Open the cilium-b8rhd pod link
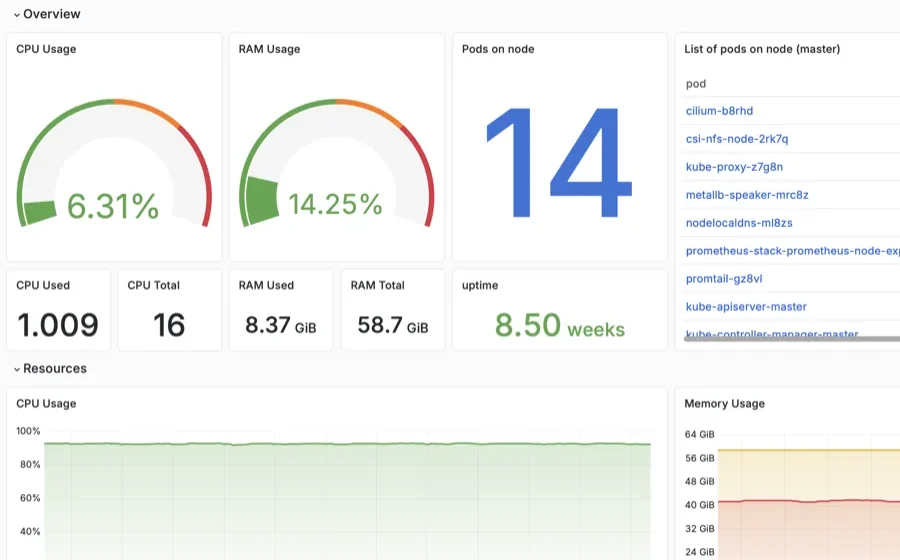 pyautogui.click(x=719, y=111)
